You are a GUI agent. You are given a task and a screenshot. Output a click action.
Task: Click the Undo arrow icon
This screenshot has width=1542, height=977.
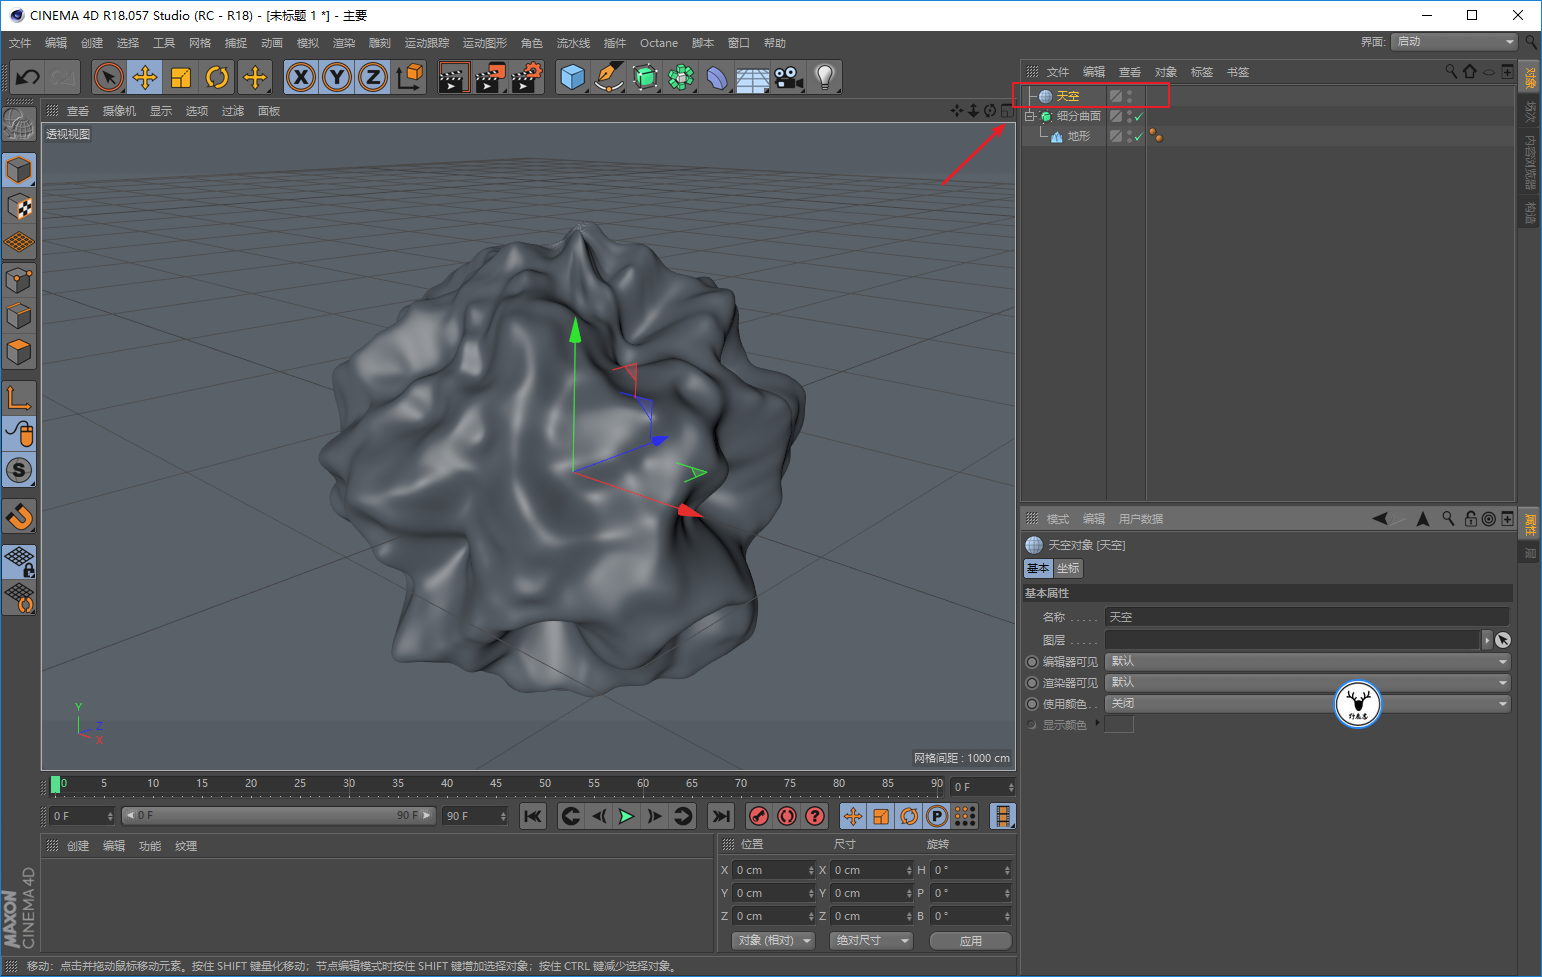28,77
